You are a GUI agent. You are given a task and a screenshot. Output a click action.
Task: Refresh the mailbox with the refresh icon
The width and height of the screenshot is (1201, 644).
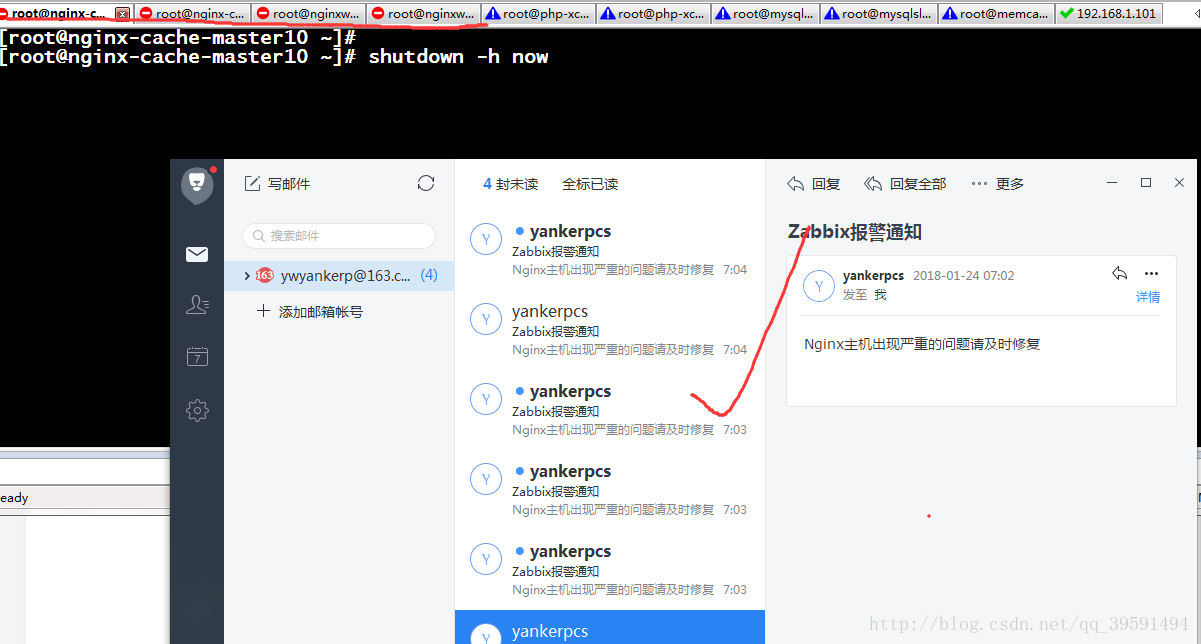click(x=425, y=183)
